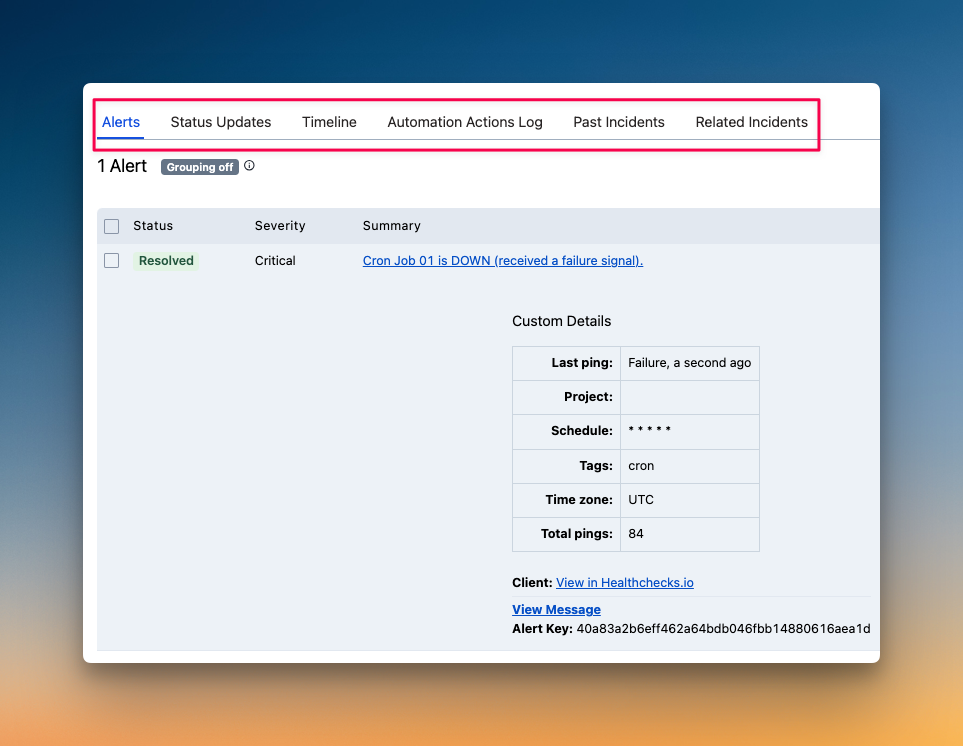Click the Total pings value 84
The image size is (963, 746).
636,534
